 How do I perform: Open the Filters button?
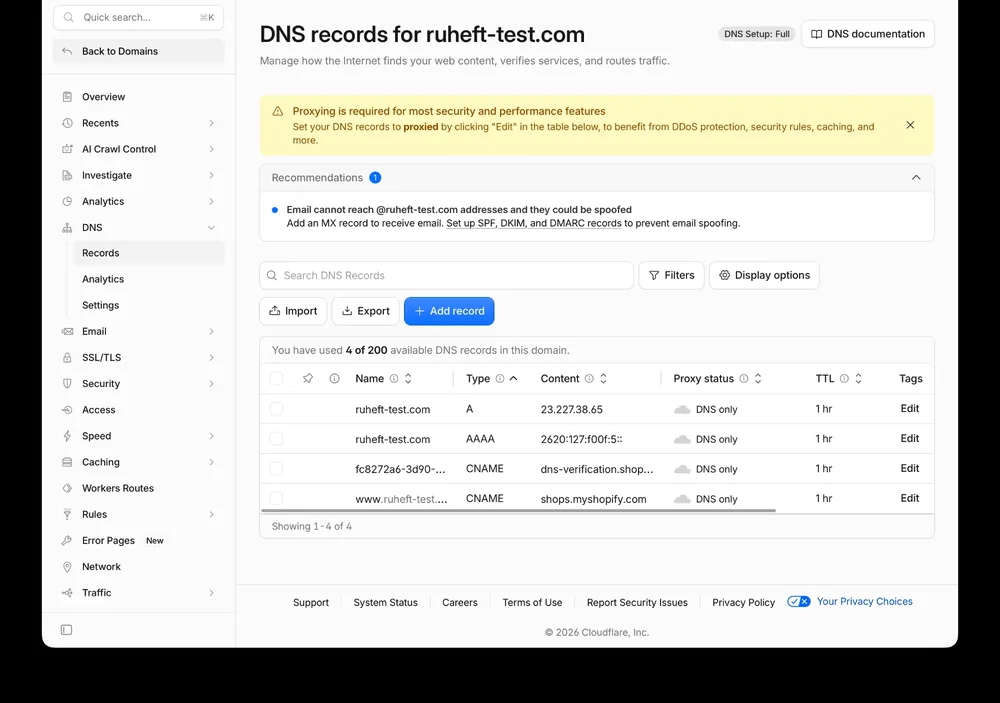(672, 276)
